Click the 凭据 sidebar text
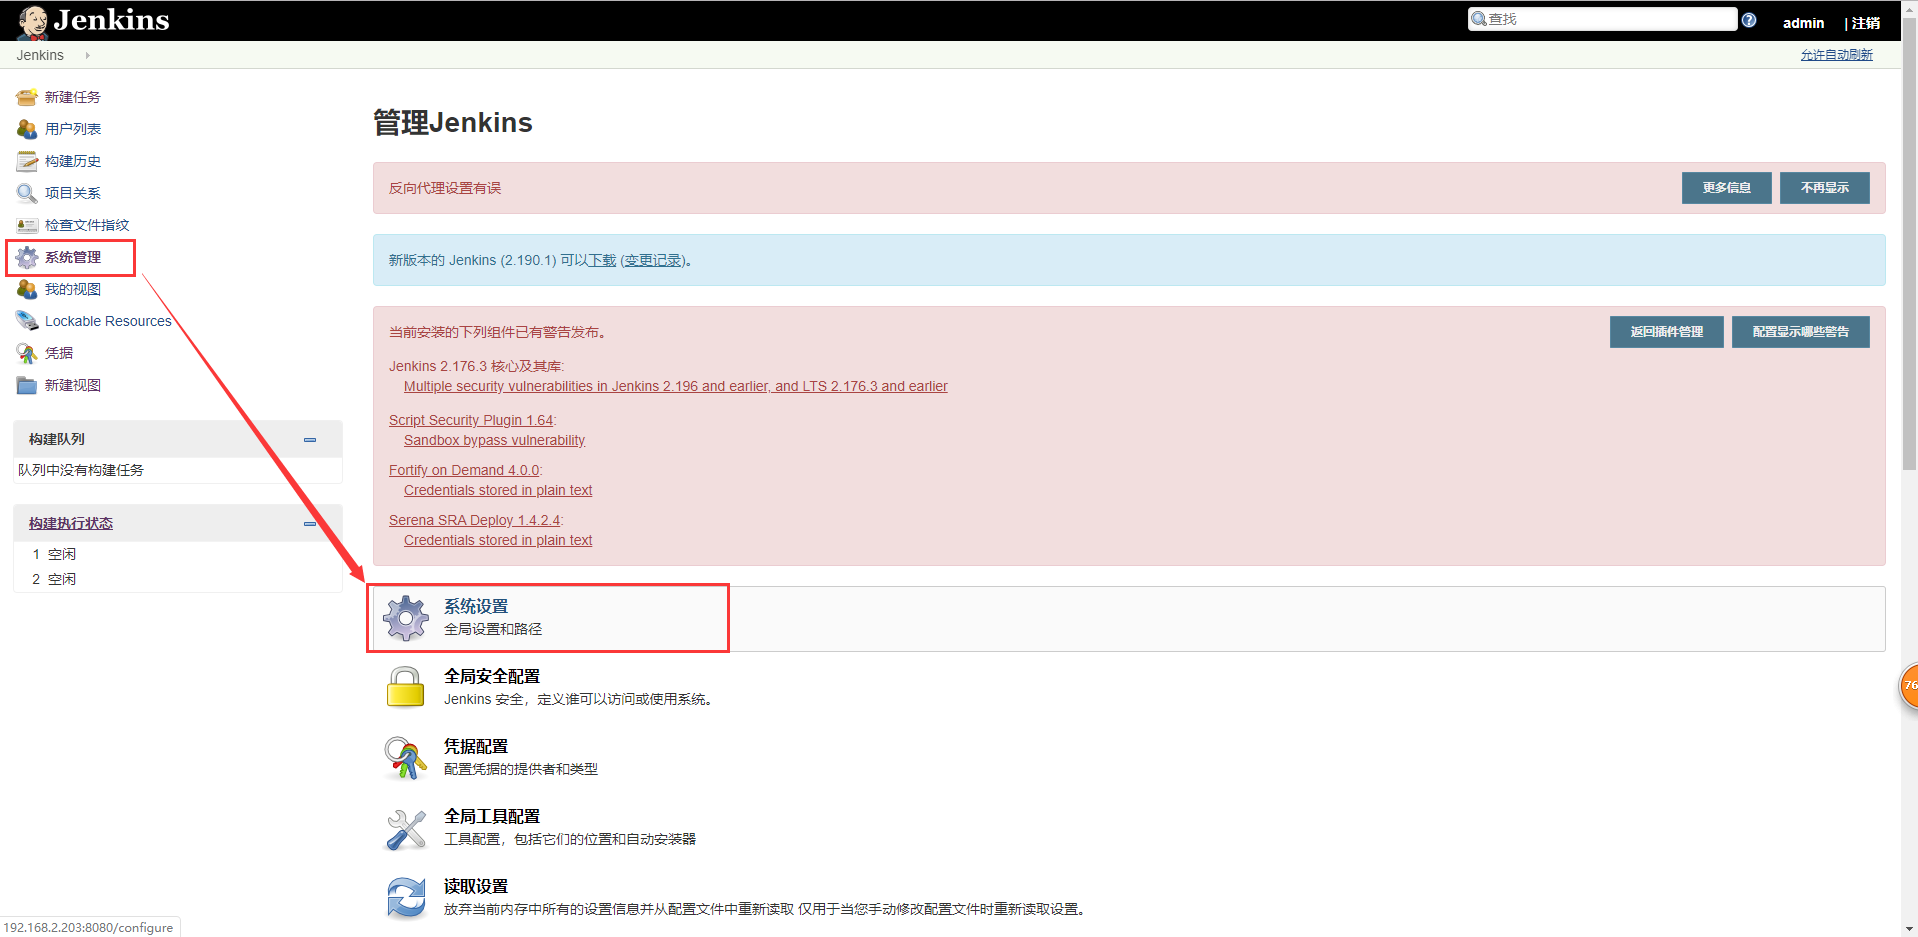 click(59, 353)
